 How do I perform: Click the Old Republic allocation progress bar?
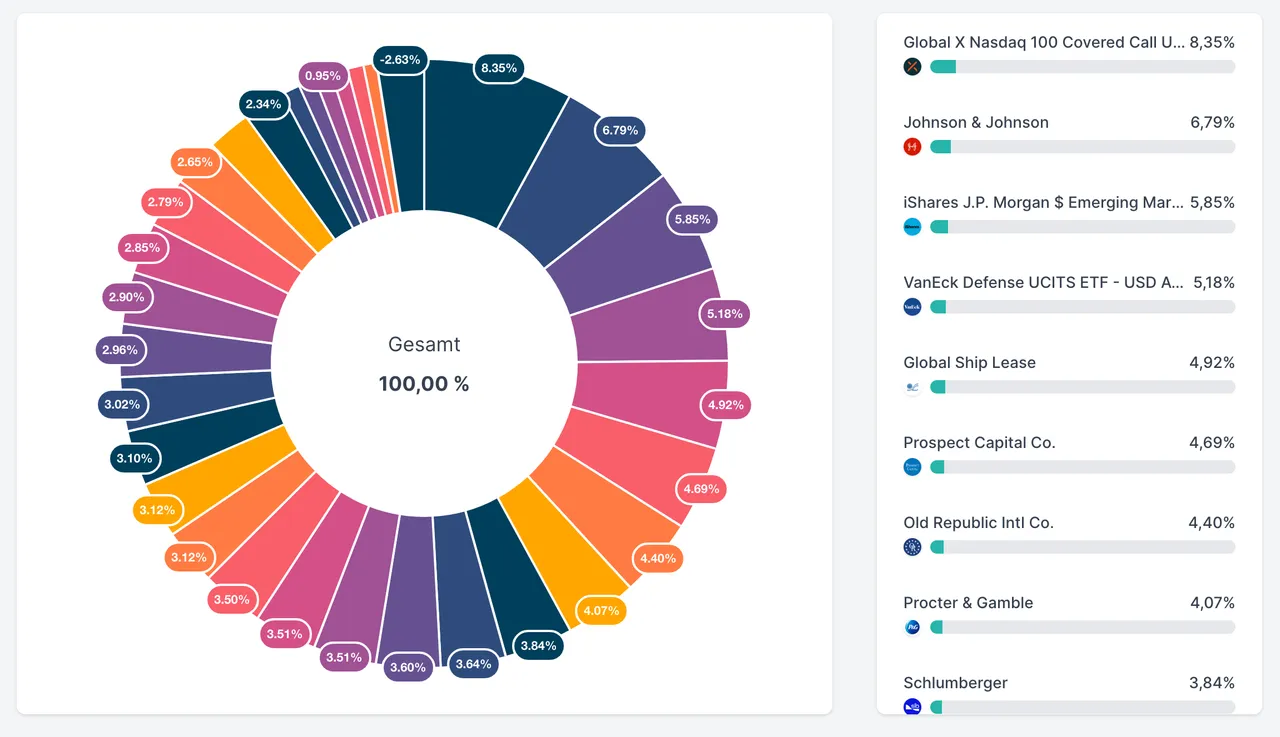pyautogui.click(x=1082, y=547)
